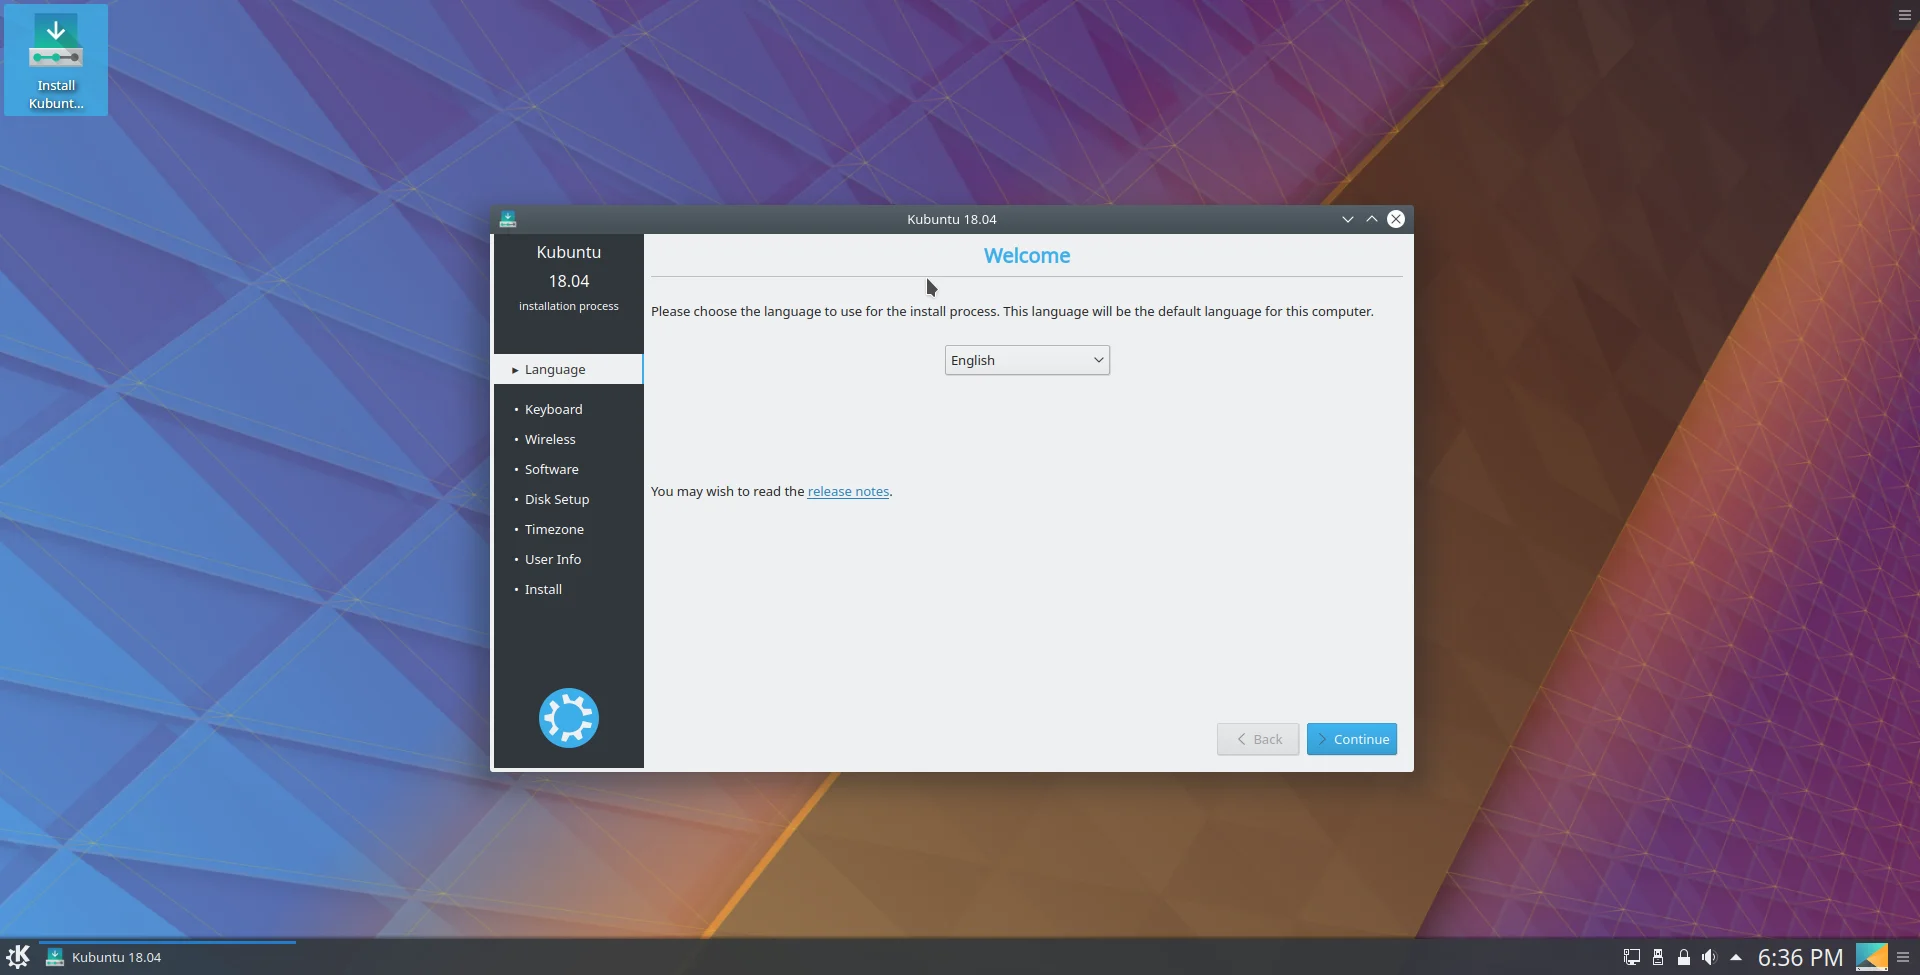The height and width of the screenshot is (975, 1920).
Task: Click the Show Desktop panel icon
Action: coord(1871,957)
